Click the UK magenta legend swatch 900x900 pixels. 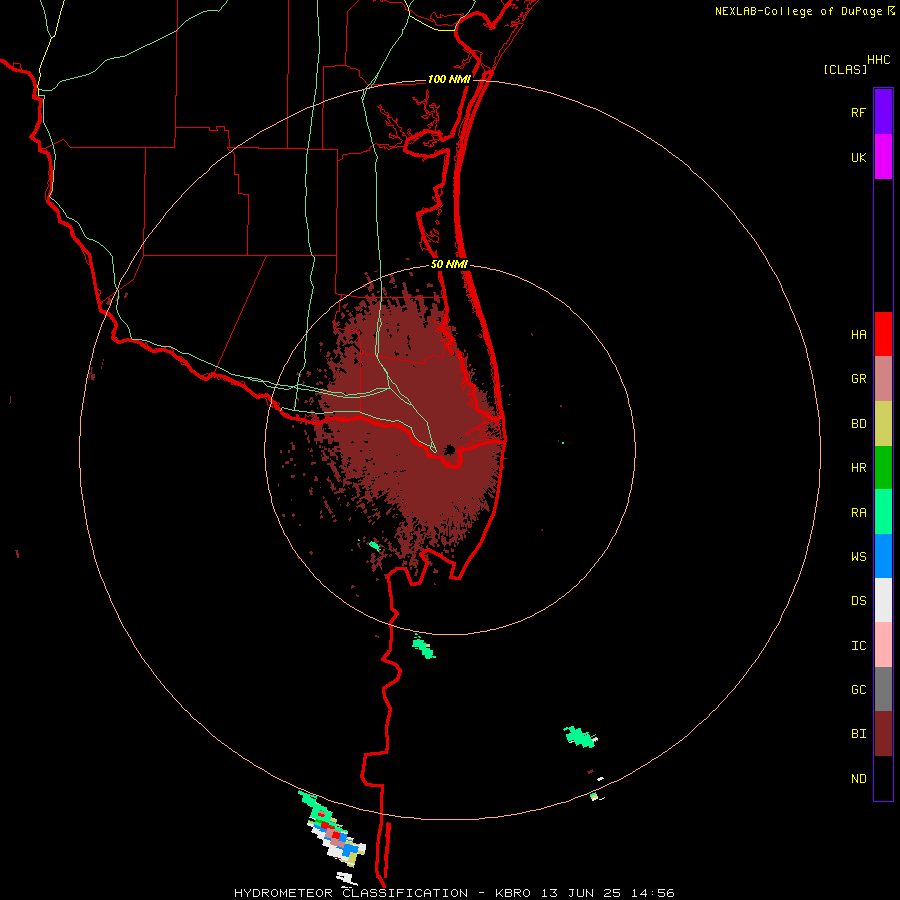tap(883, 156)
